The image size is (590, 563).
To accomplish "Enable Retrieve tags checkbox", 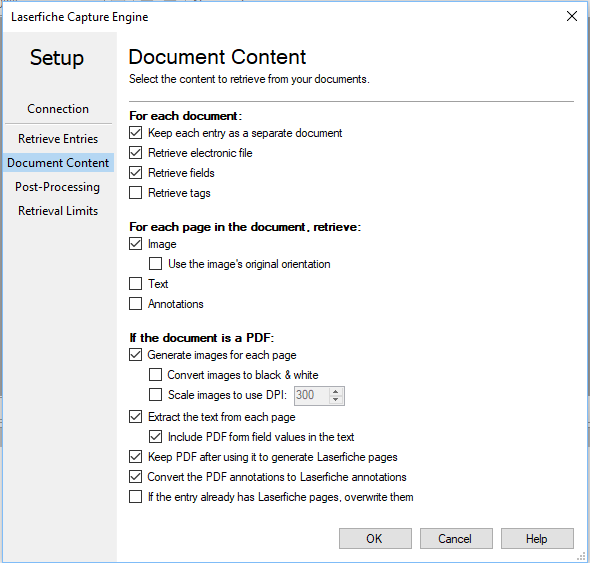I will pos(135,193).
